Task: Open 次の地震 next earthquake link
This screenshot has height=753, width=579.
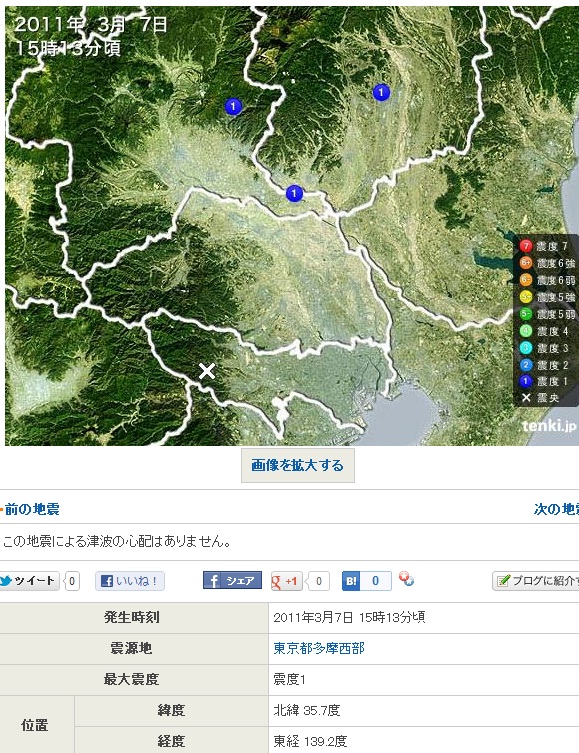Action: [x=556, y=509]
